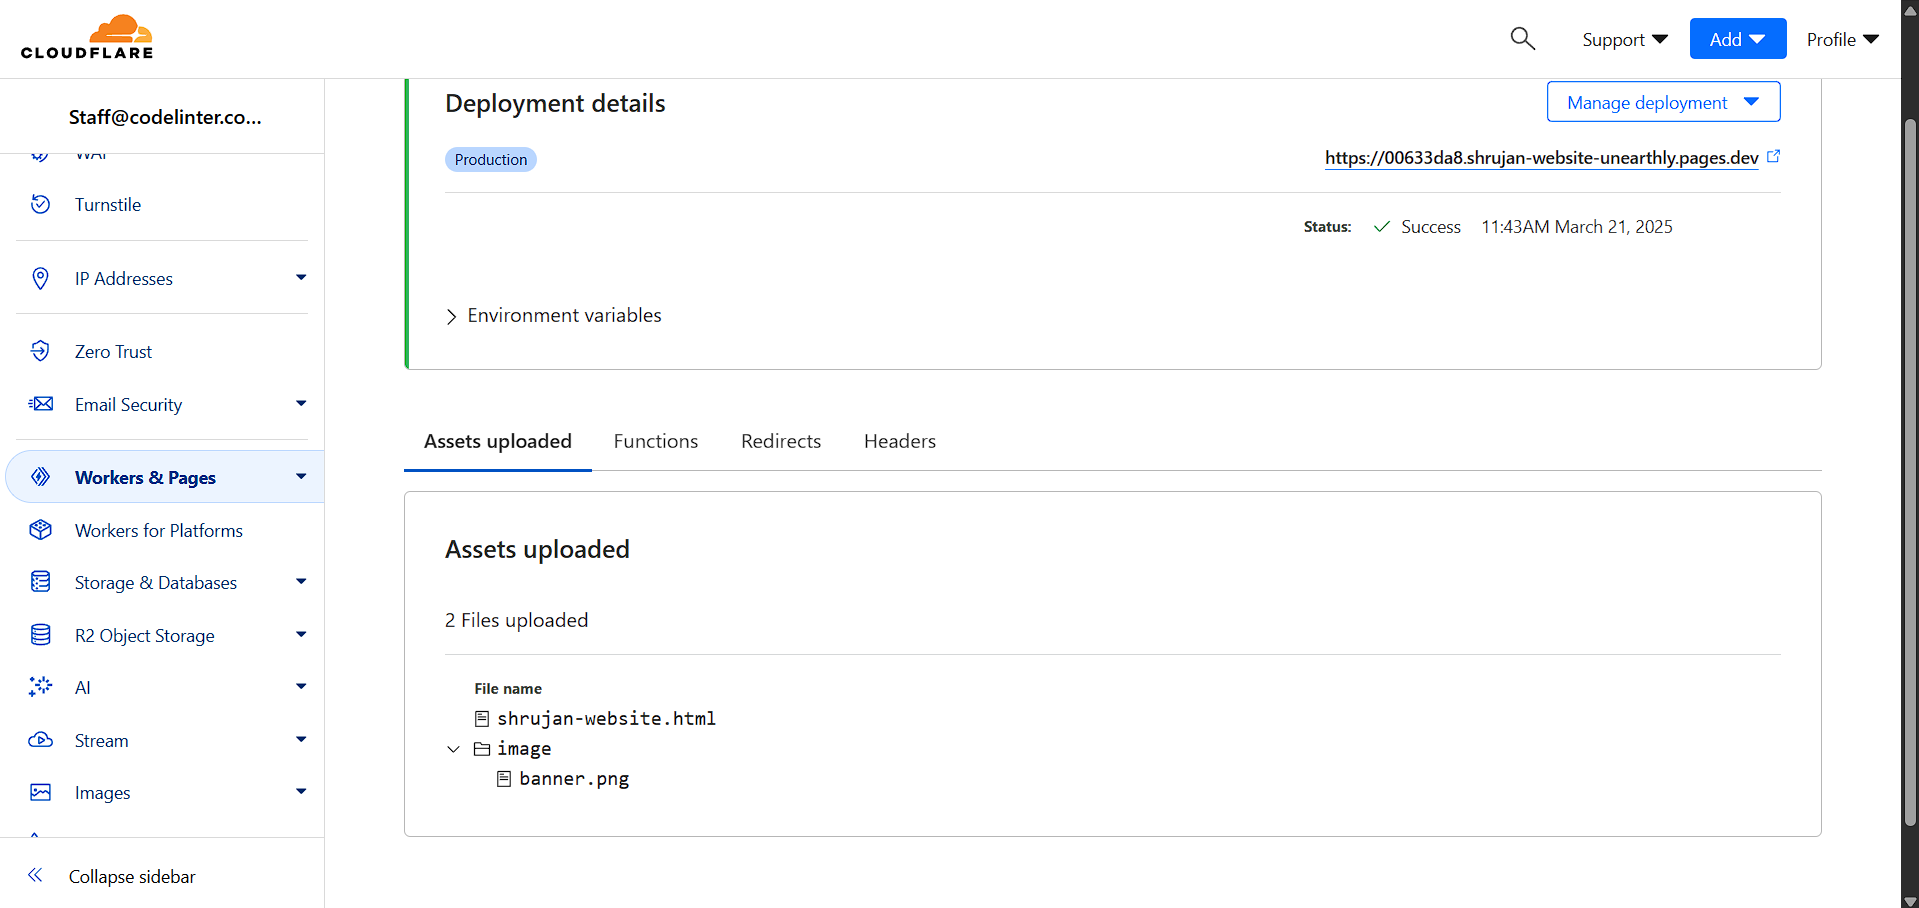Viewport: 1919px width, 908px height.
Task: Switch to the Assets uploaded tab
Action: pyautogui.click(x=498, y=442)
